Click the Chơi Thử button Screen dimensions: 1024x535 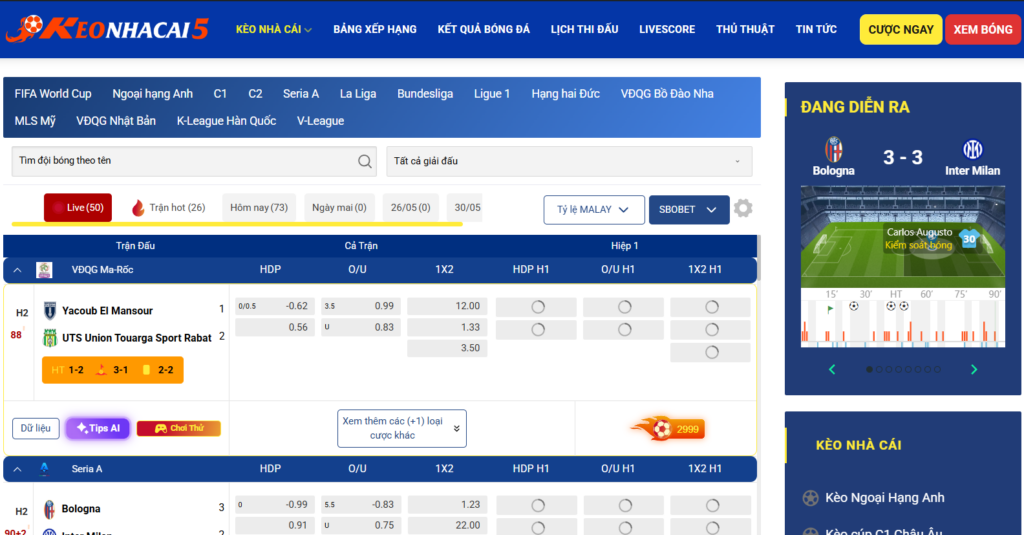[178, 429]
